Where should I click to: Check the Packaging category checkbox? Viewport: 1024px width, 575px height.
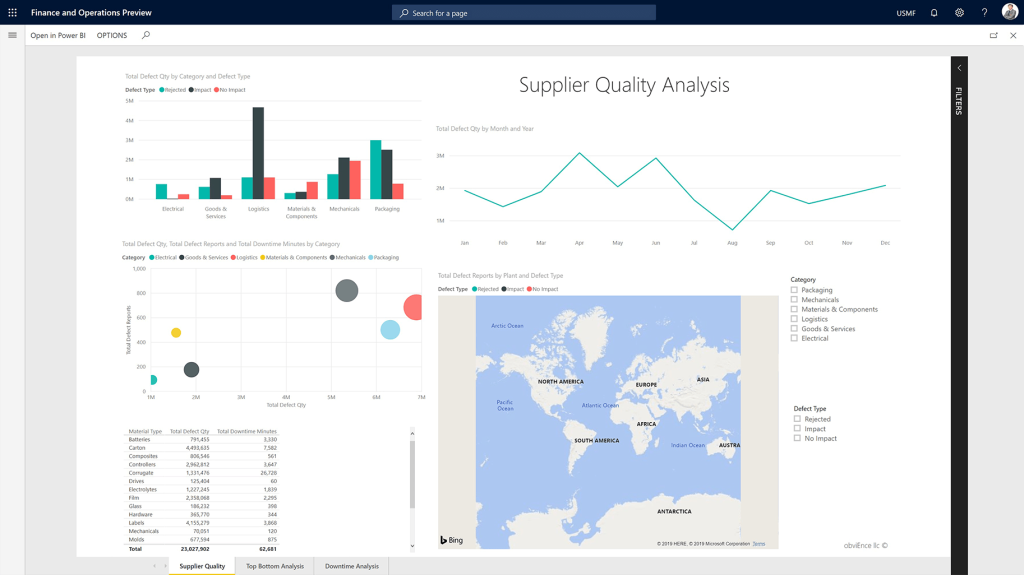(795, 290)
